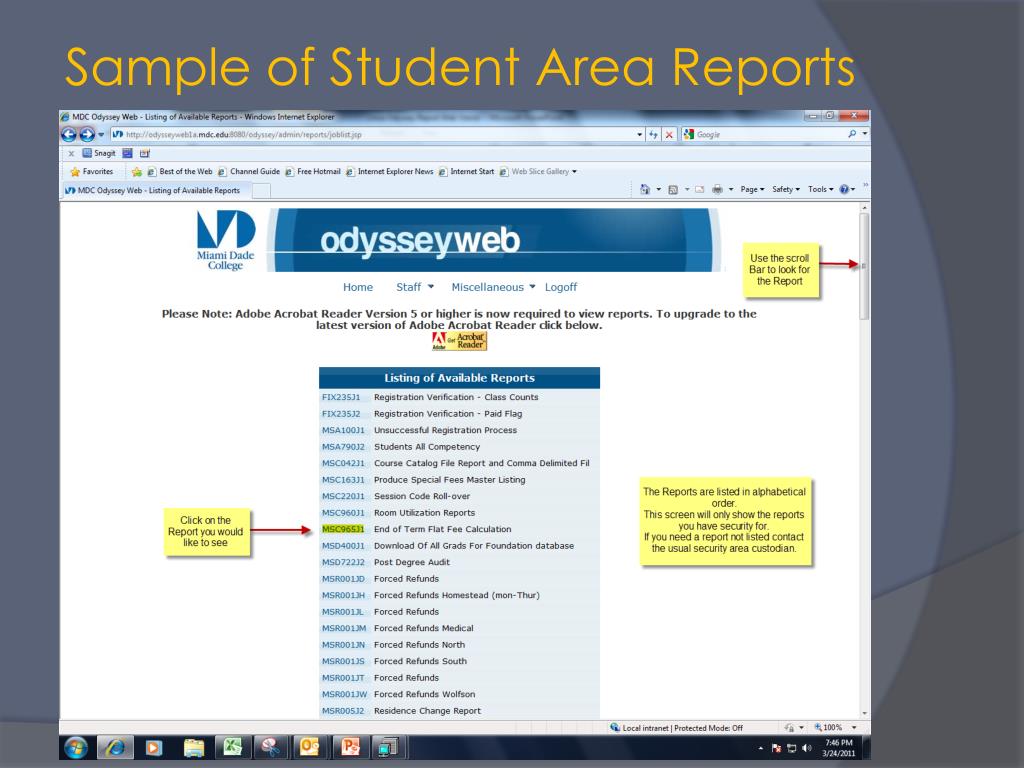Viewport: 1024px width, 768px height.
Task: Open PowerPoint from the taskbar
Action: click(x=349, y=747)
